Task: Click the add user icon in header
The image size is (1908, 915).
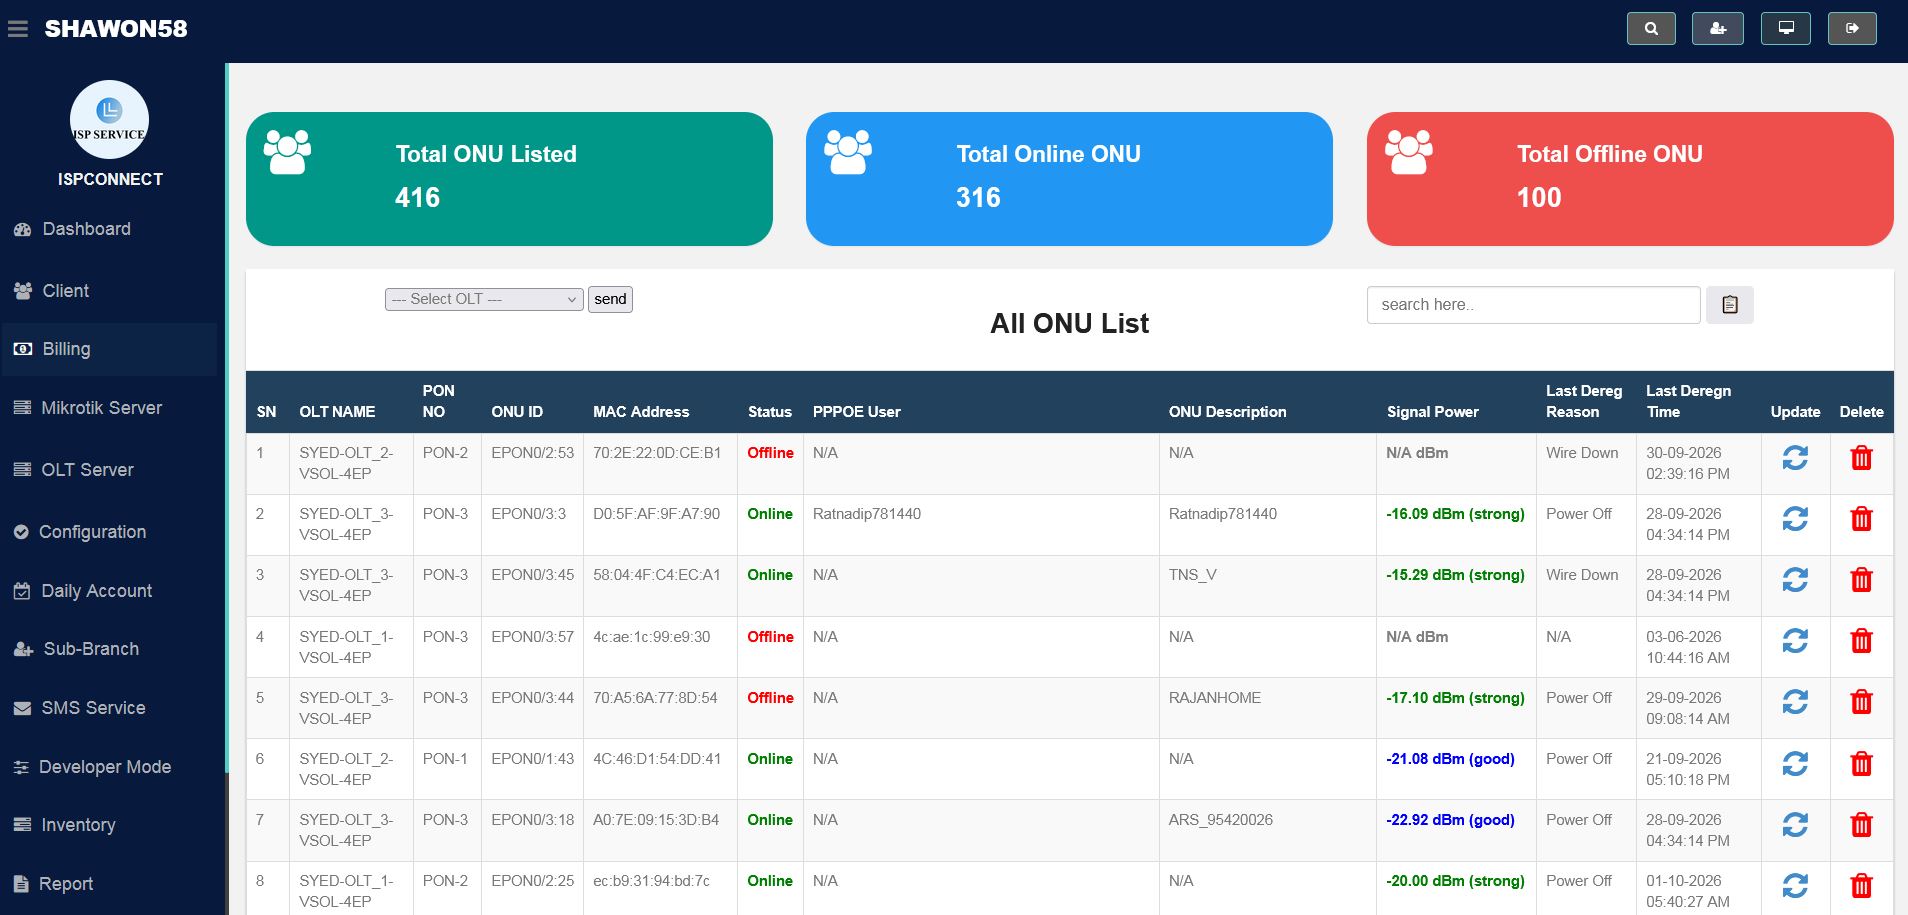Action: click(1718, 29)
